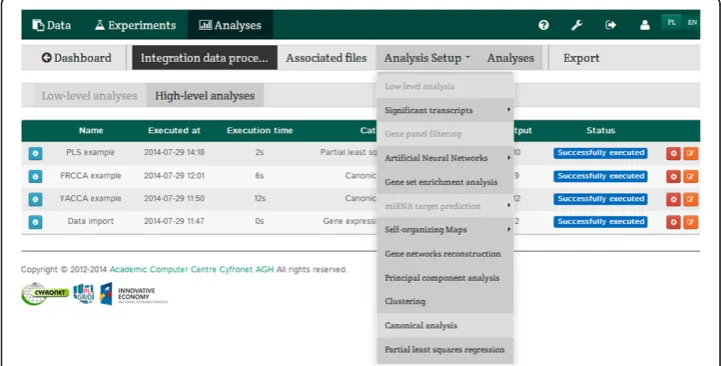
Task: Select the 'PLS example' name cell
Action: [x=91, y=152]
